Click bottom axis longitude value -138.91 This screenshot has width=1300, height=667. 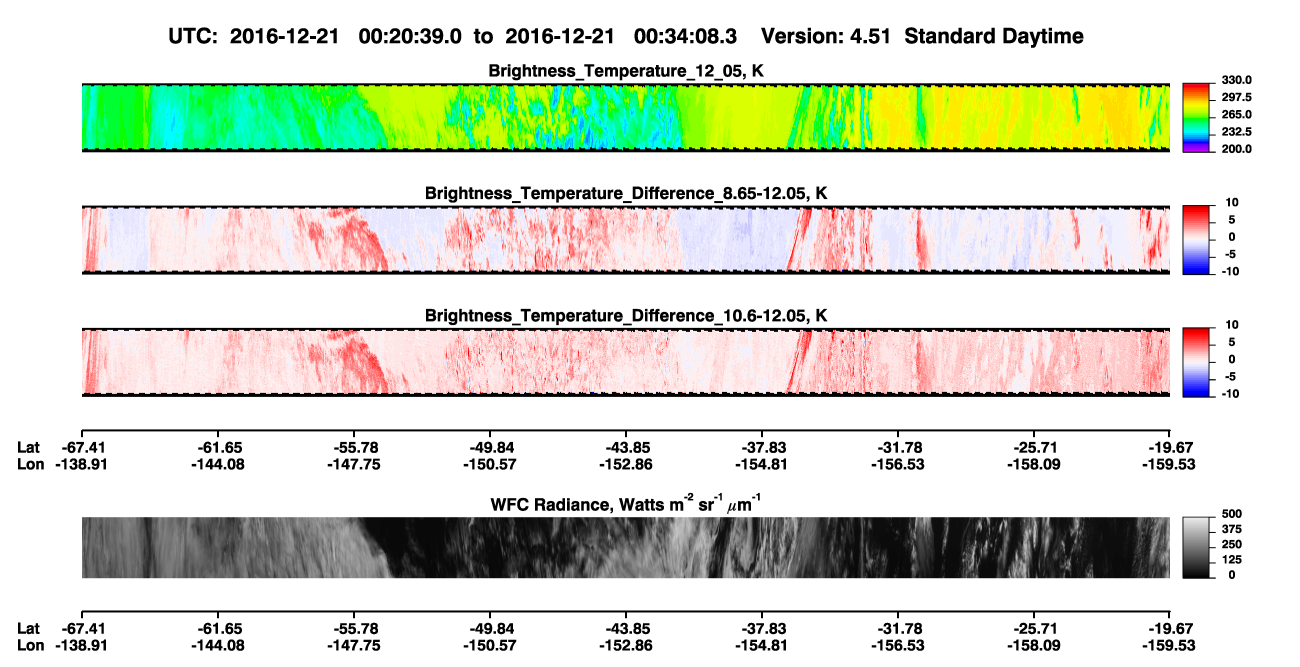pyautogui.click(x=81, y=646)
